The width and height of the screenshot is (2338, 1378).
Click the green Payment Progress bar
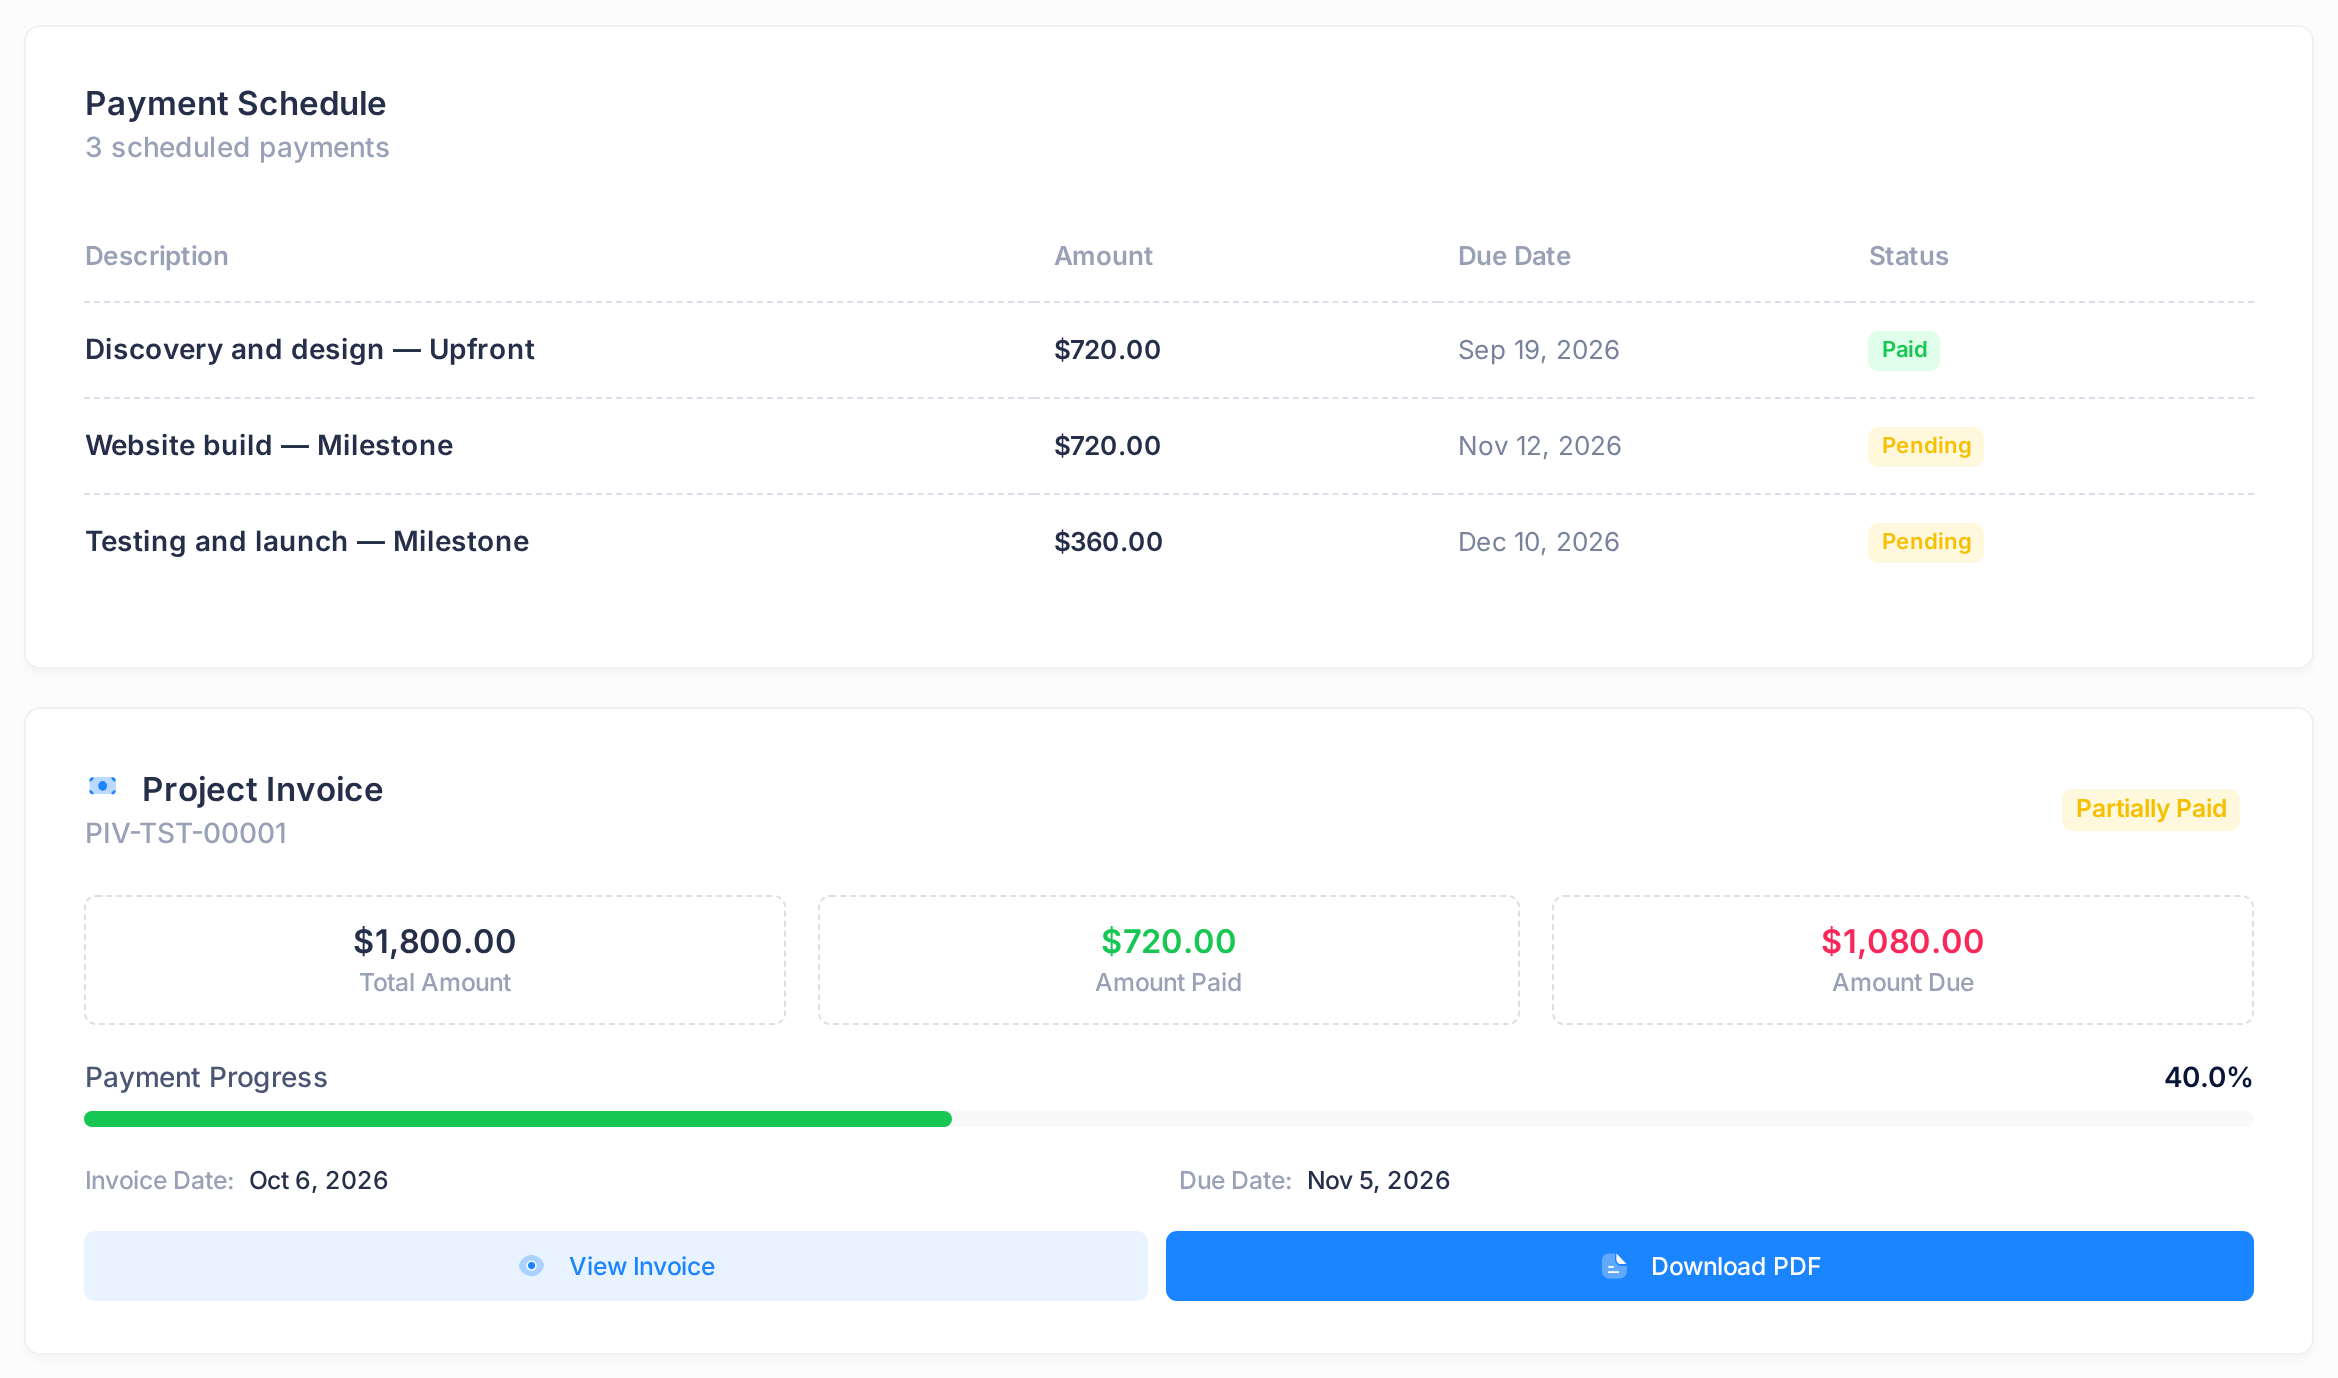pos(518,1119)
